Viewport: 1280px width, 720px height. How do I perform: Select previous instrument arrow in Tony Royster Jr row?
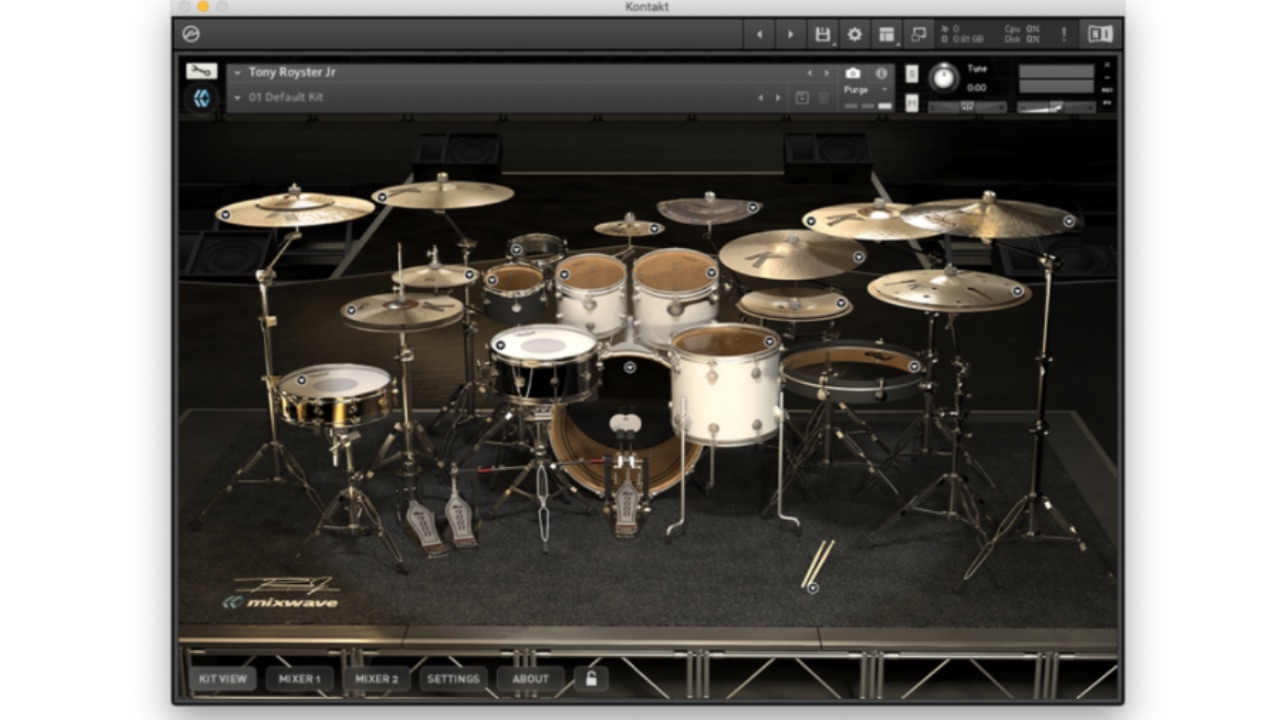point(811,73)
